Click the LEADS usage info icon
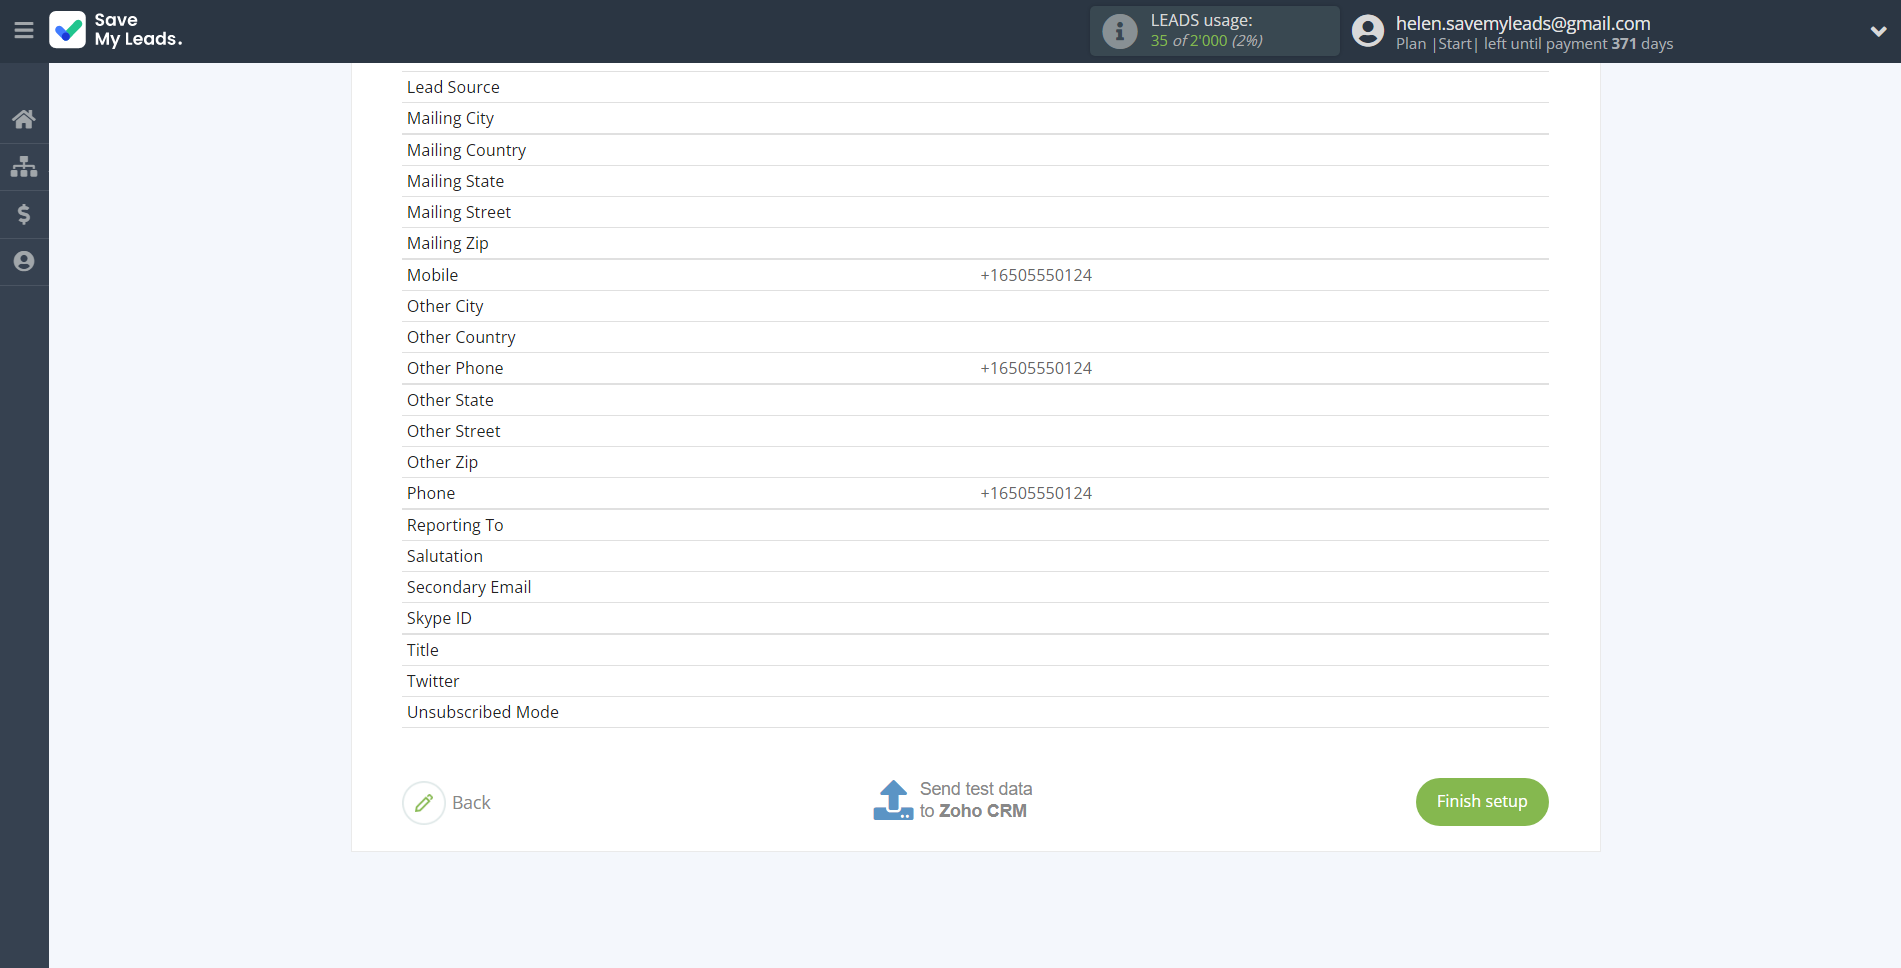This screenshot has height=968, width=1901. coord(1120,31)
